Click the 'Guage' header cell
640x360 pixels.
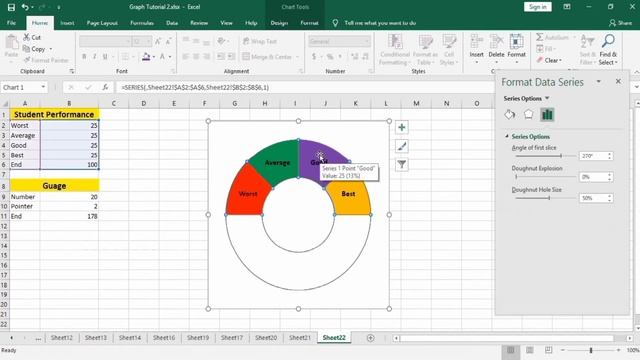54,186
